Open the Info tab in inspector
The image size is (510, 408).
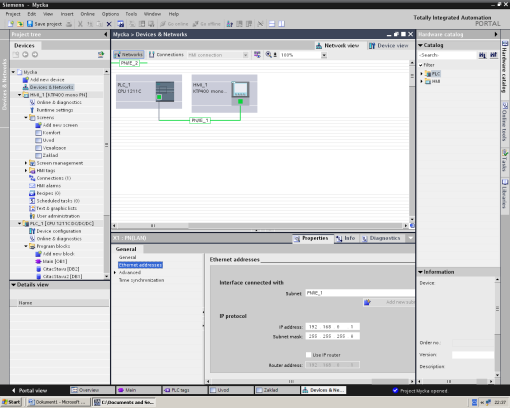tap(346, 238)
